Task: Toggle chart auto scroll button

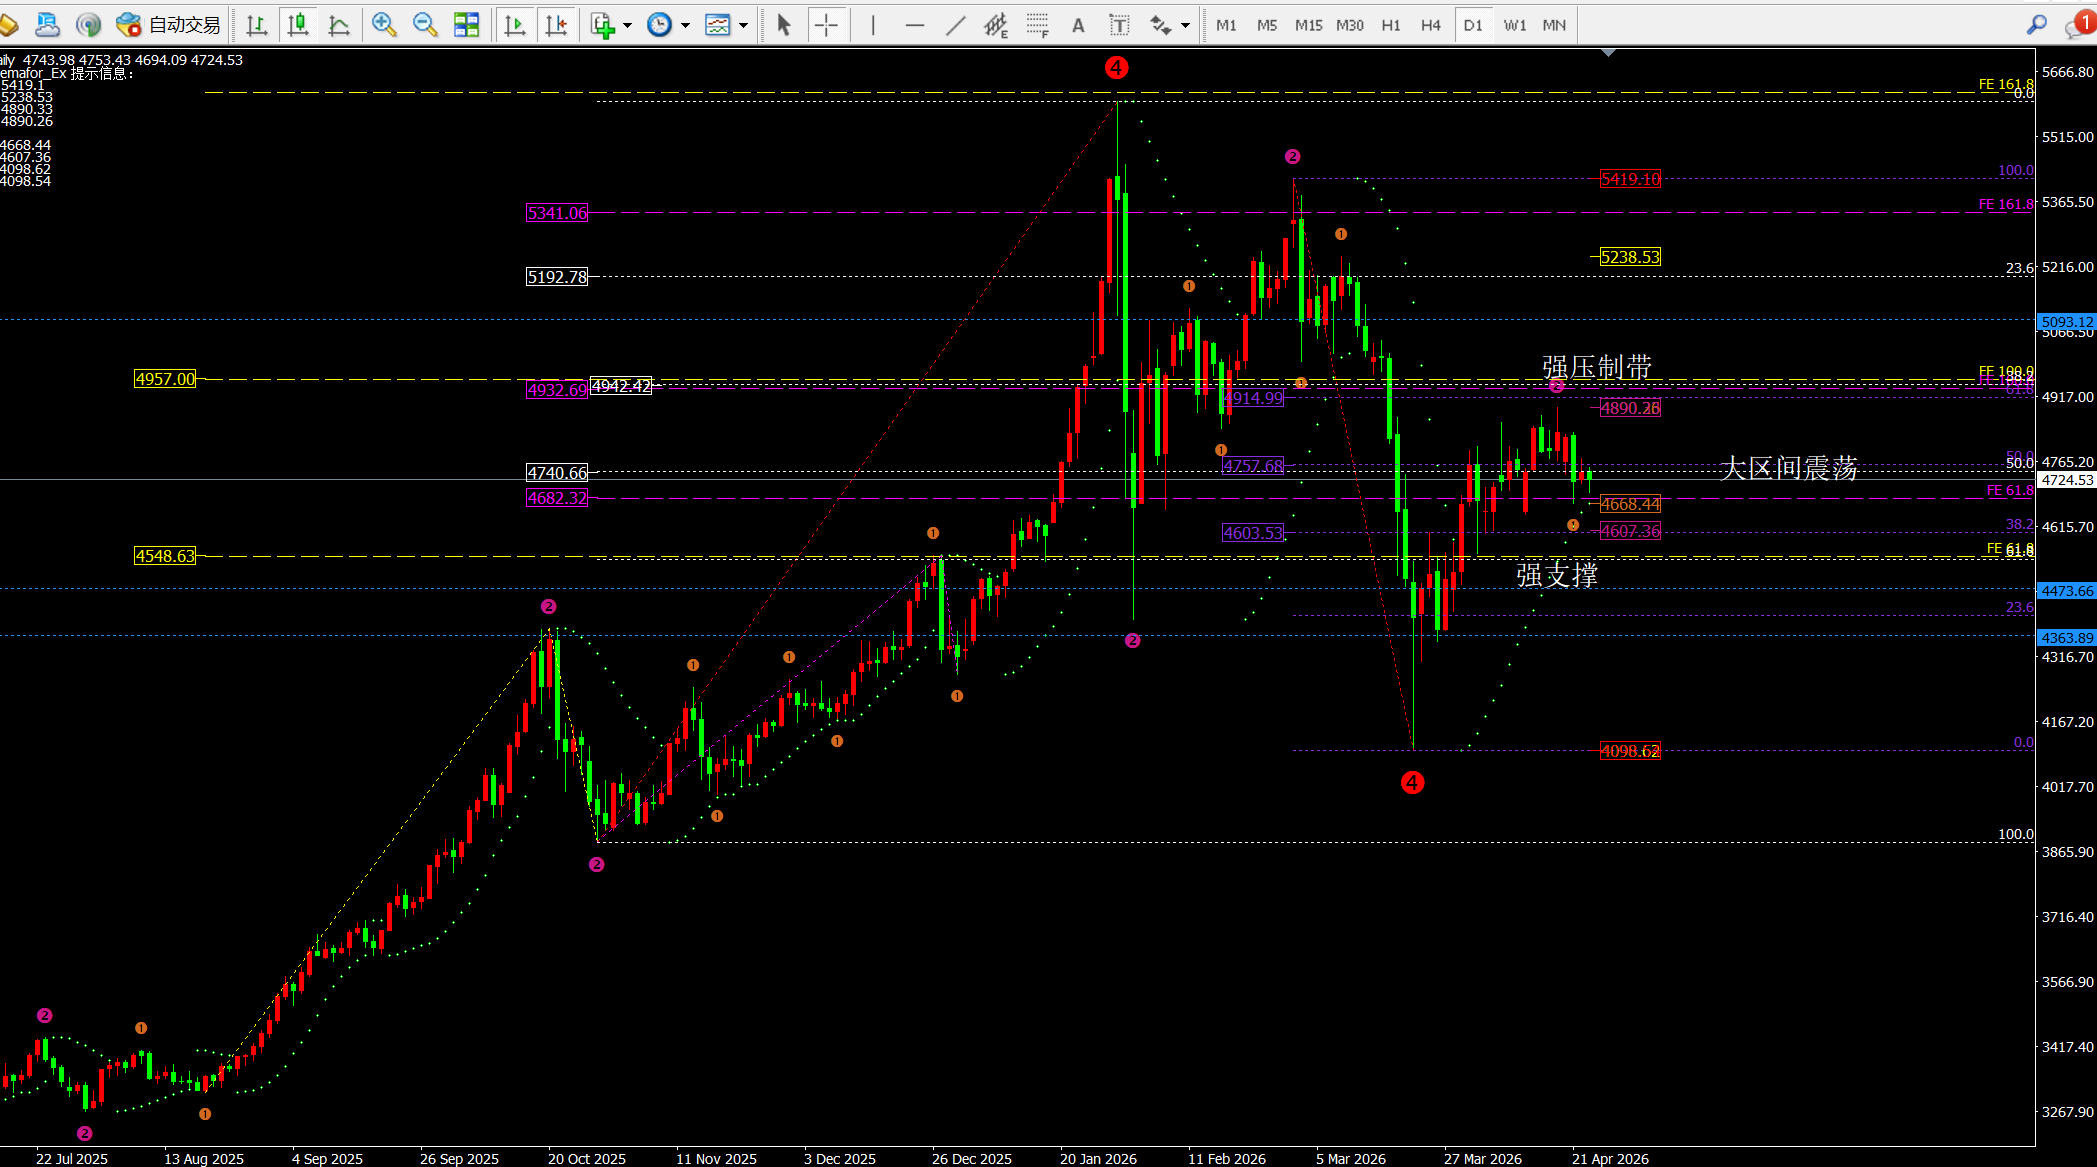Action: [515, 25]
